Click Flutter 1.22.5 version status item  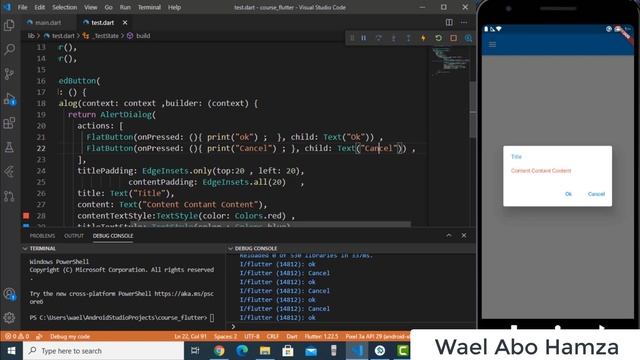tap(321, 336)
